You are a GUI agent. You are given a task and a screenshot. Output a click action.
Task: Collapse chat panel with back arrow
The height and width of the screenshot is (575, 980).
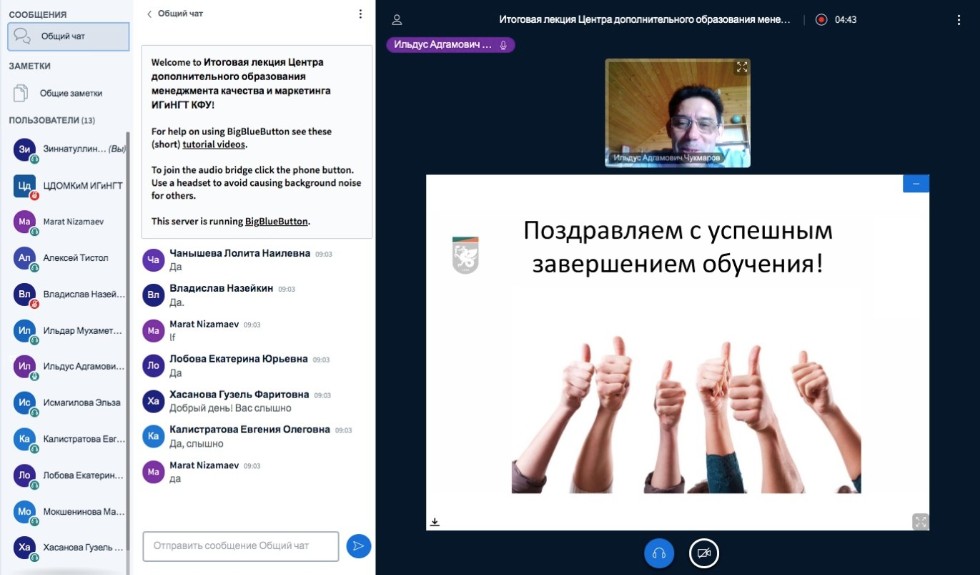(x=150, y=14)
